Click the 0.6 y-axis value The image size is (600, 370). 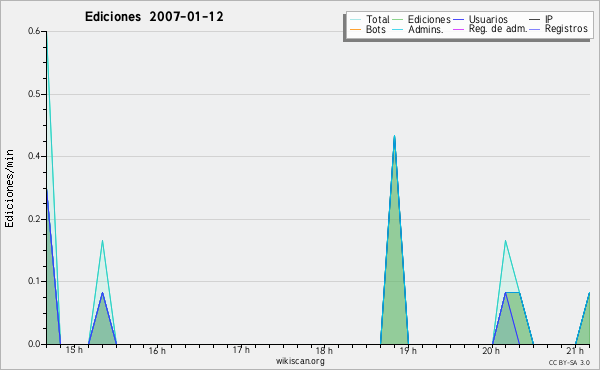click(34, 31)
